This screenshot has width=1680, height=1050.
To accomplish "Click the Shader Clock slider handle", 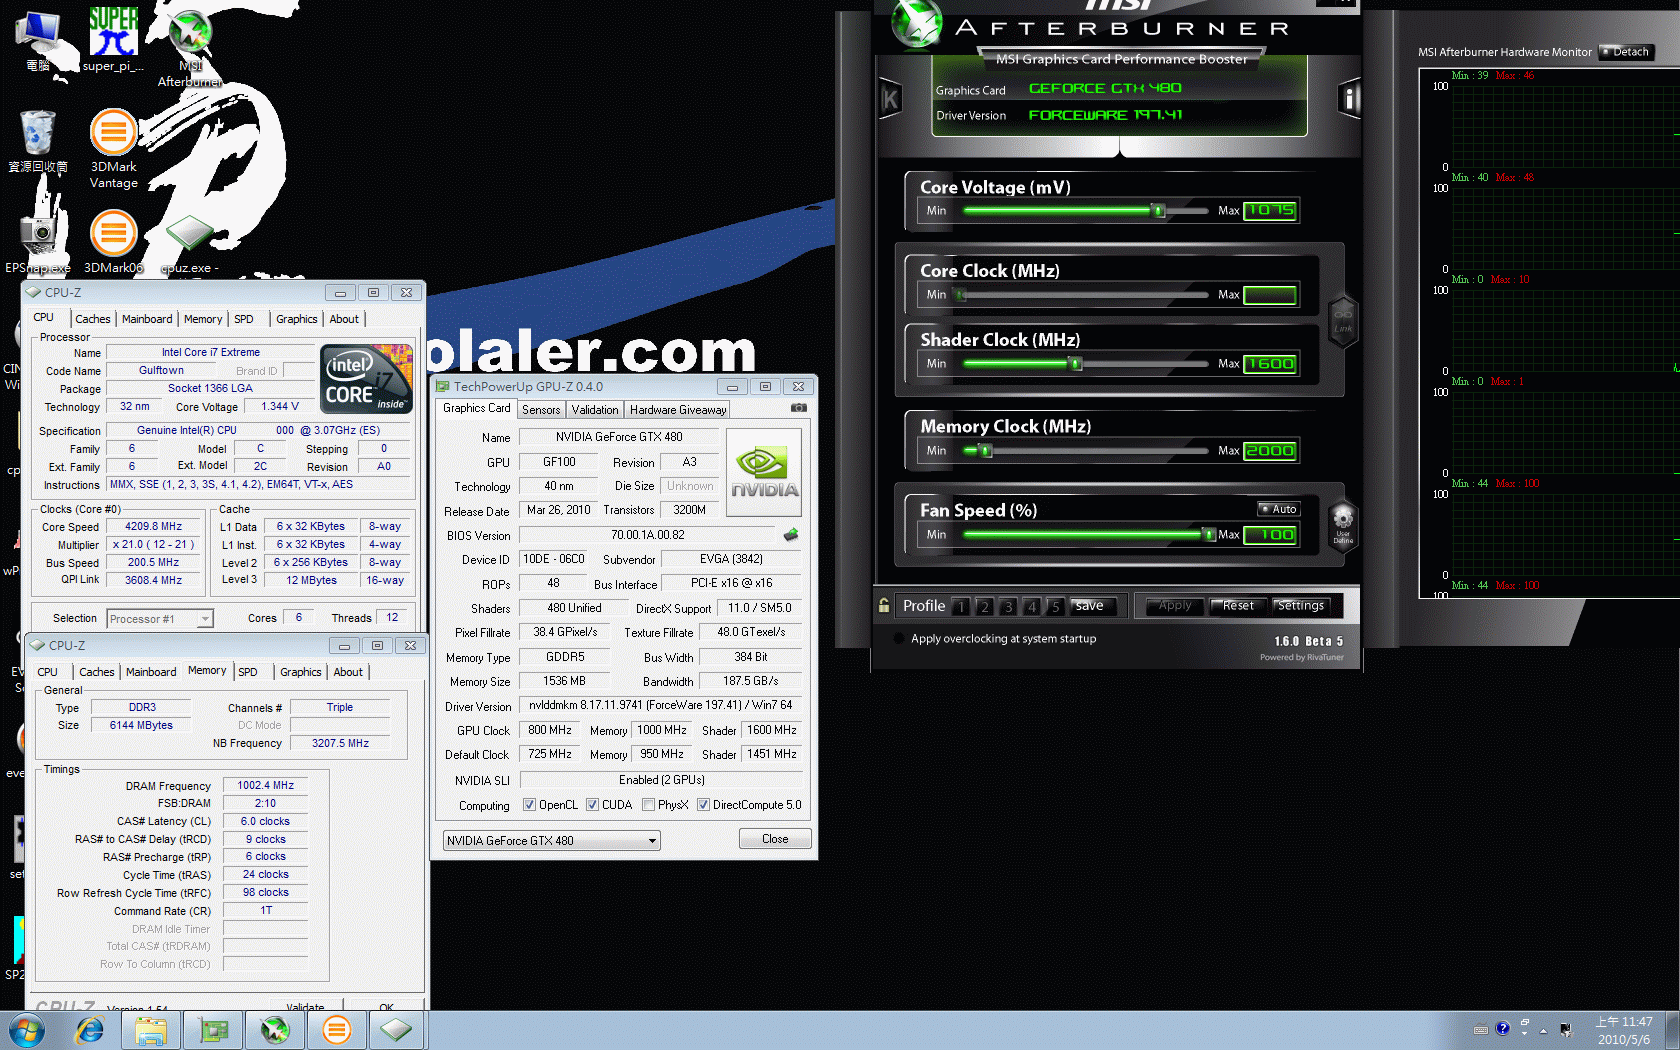I will pyautogui.click(x=1076, y=363).
